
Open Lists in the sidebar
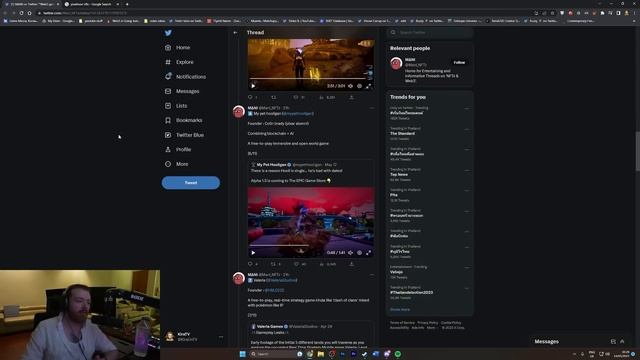click(x=176, y=106)
